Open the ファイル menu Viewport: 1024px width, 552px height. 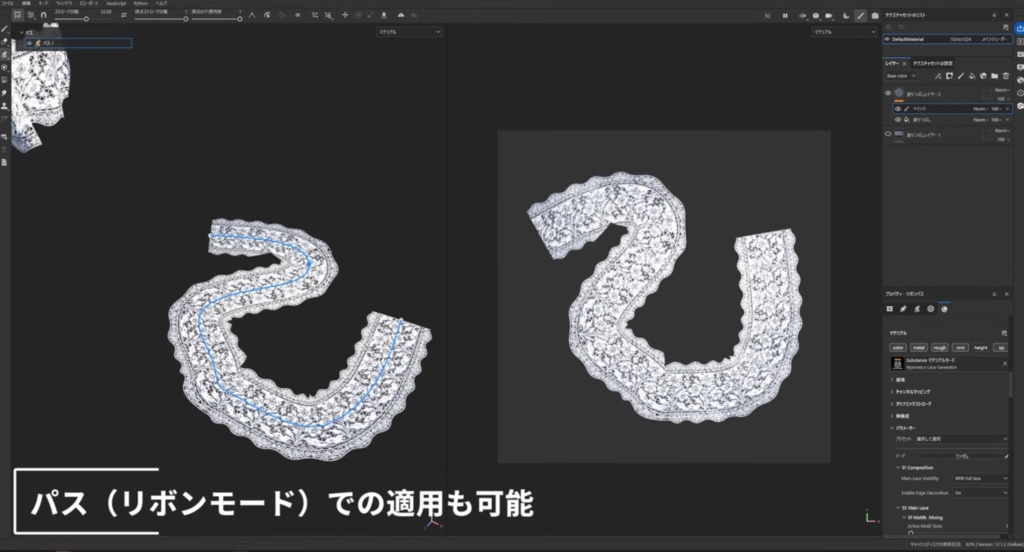[7, 3]
